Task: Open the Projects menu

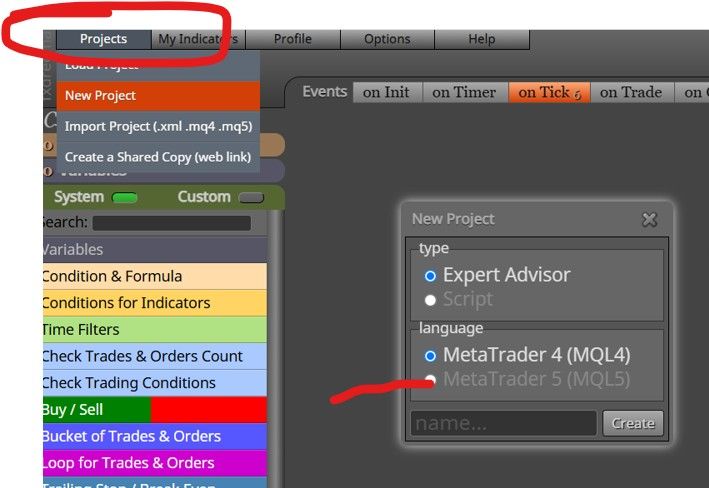Action: [x=104, y=39]
